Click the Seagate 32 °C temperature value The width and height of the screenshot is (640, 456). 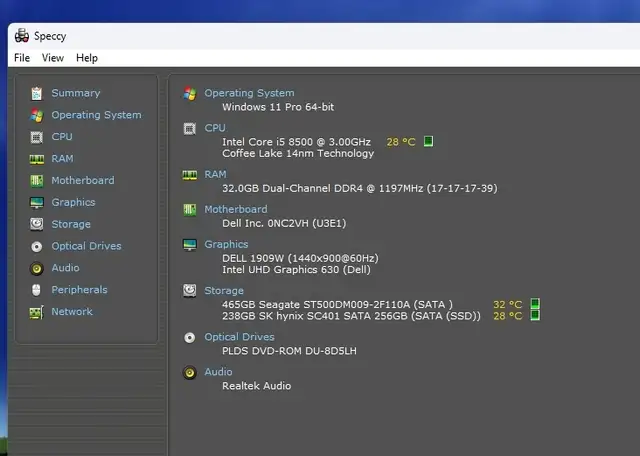(x=508, y=305)
